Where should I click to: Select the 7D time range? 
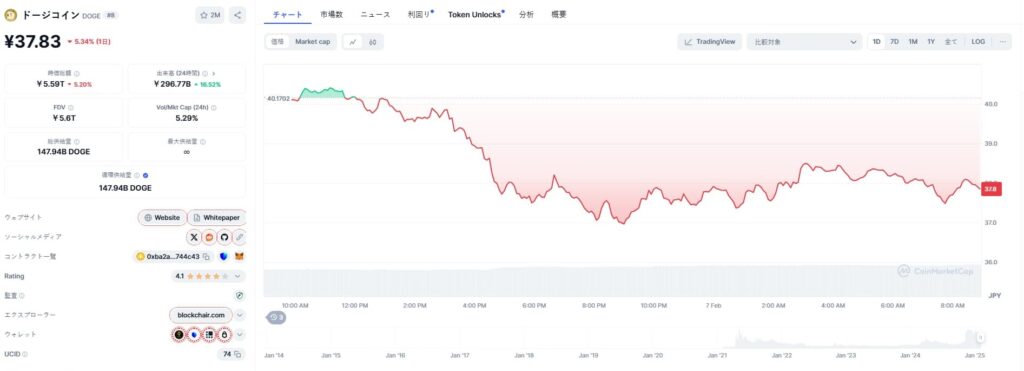[895, 42]
